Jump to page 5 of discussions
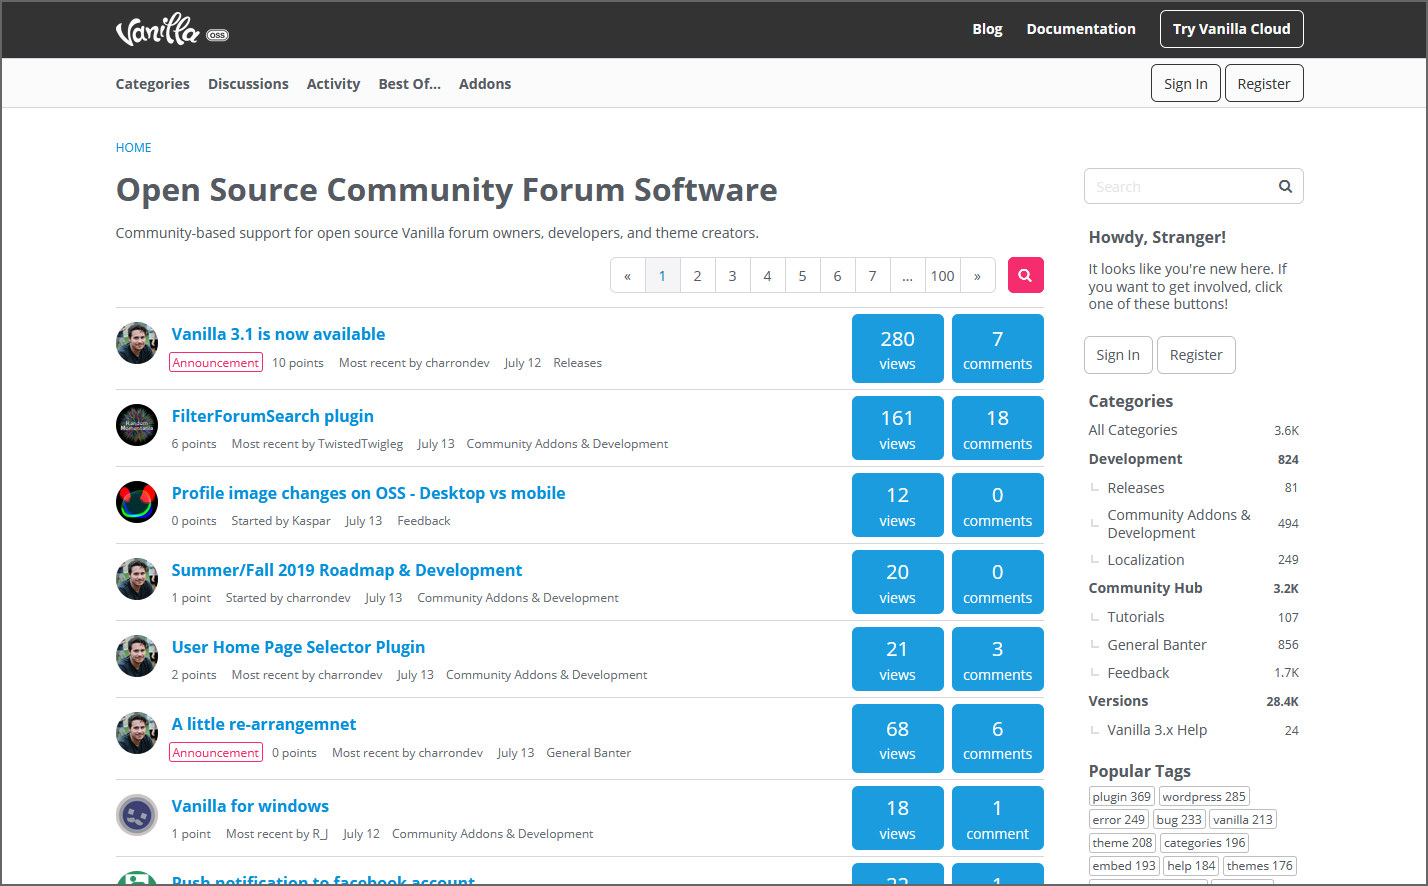 (802, 276)
